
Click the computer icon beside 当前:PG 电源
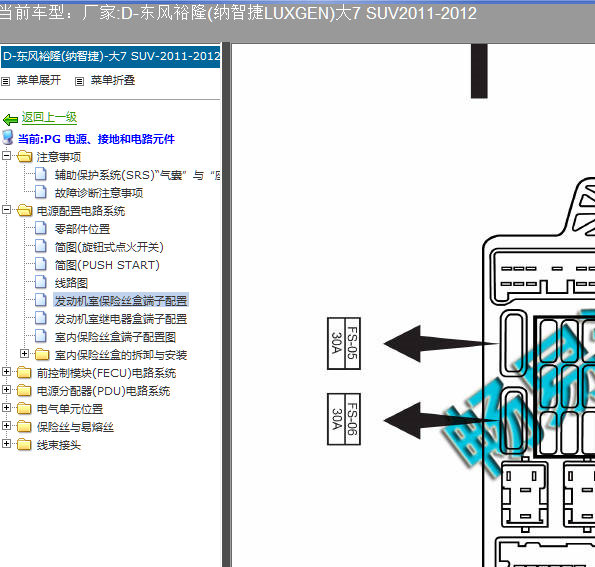coord(8,137)
